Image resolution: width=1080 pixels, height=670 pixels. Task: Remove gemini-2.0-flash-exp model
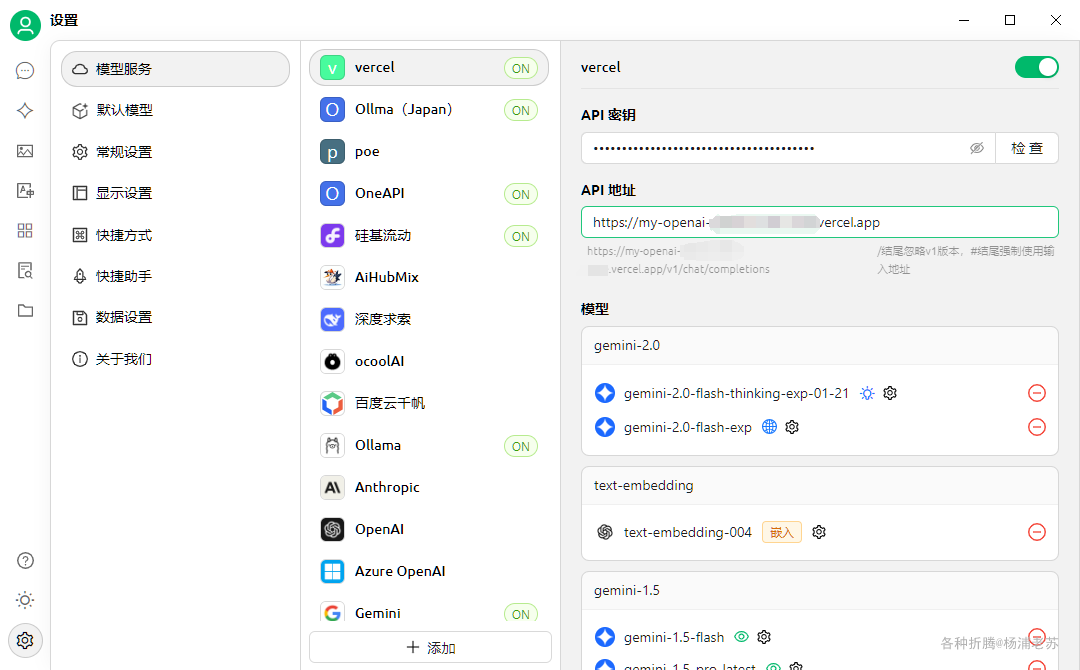(1037, 427)
